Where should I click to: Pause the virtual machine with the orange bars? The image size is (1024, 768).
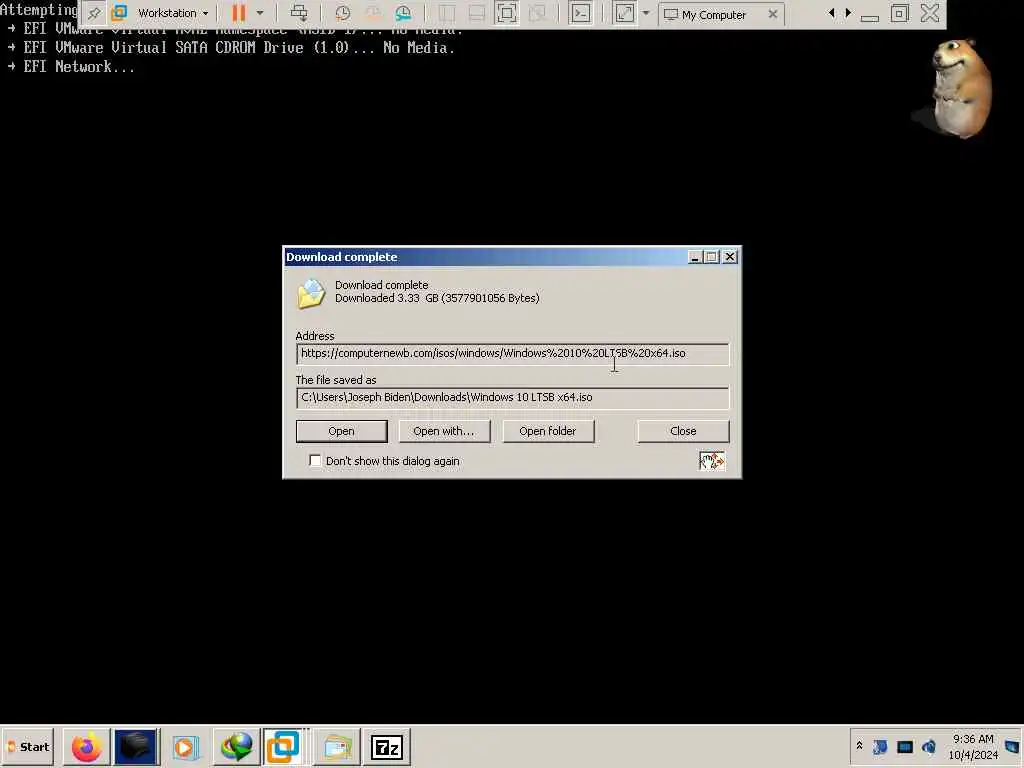238,13
